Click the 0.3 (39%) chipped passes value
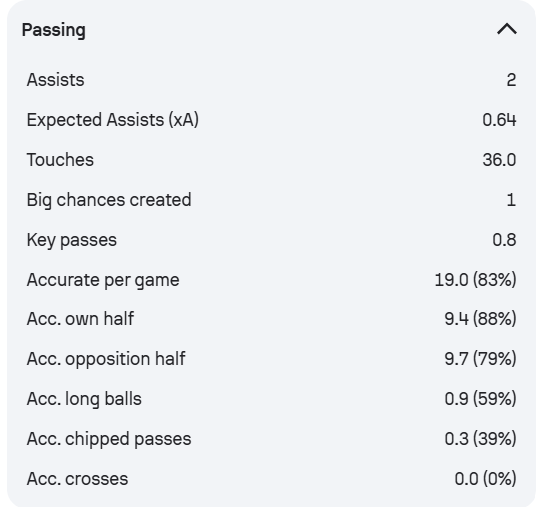 480,439
